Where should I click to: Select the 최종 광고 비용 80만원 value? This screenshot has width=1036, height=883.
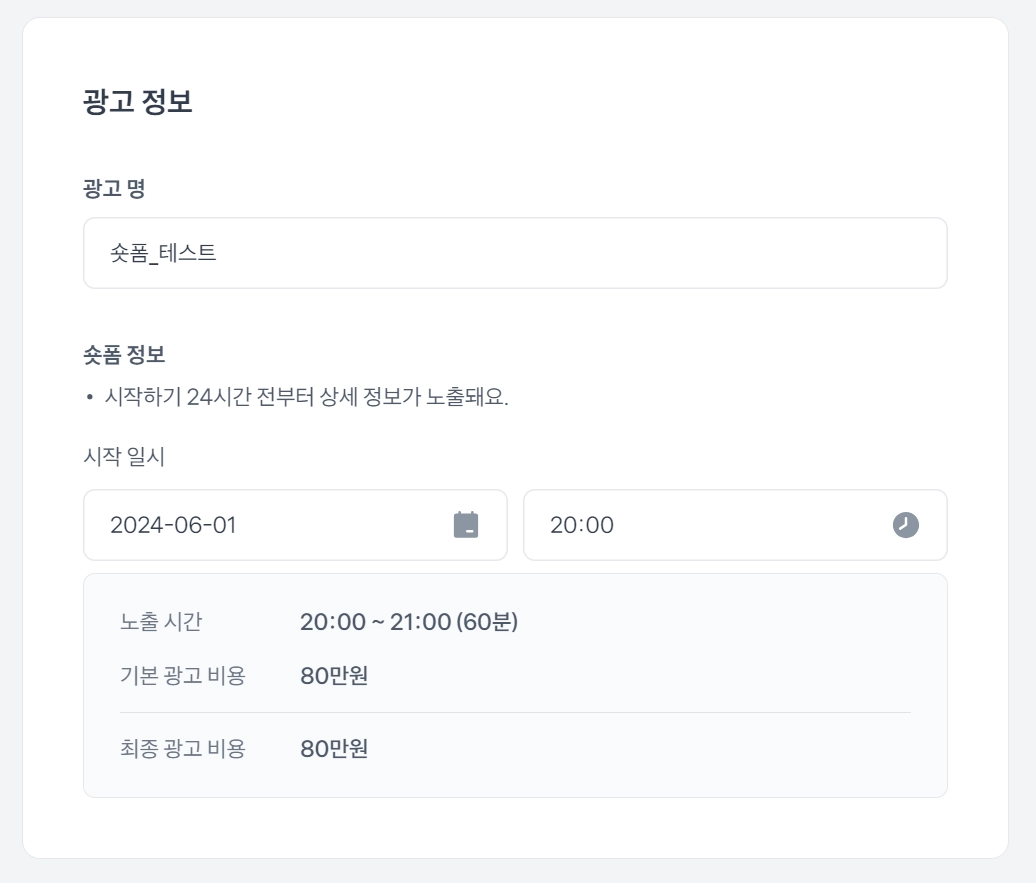tap(334, 748)
